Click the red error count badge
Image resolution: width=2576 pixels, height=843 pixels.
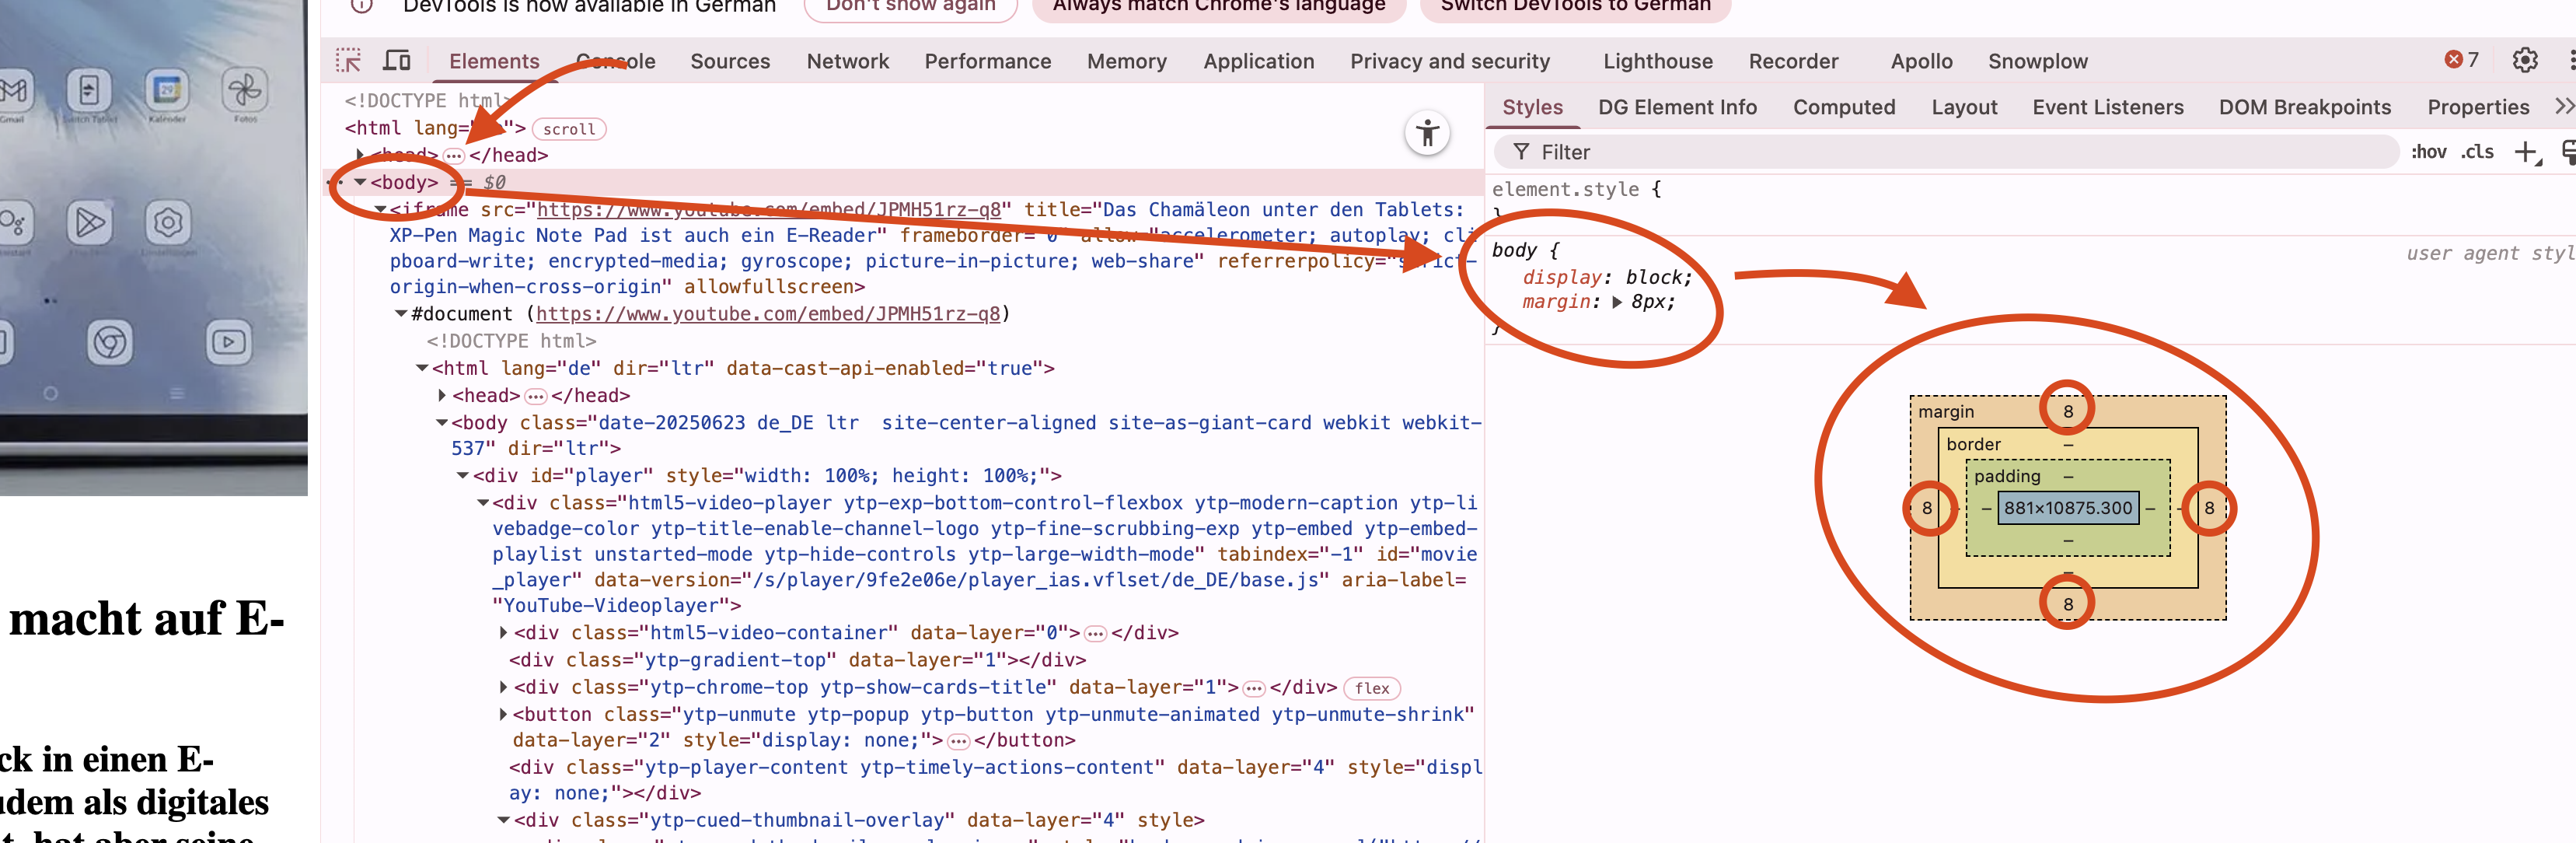(x=2461, y=60)
